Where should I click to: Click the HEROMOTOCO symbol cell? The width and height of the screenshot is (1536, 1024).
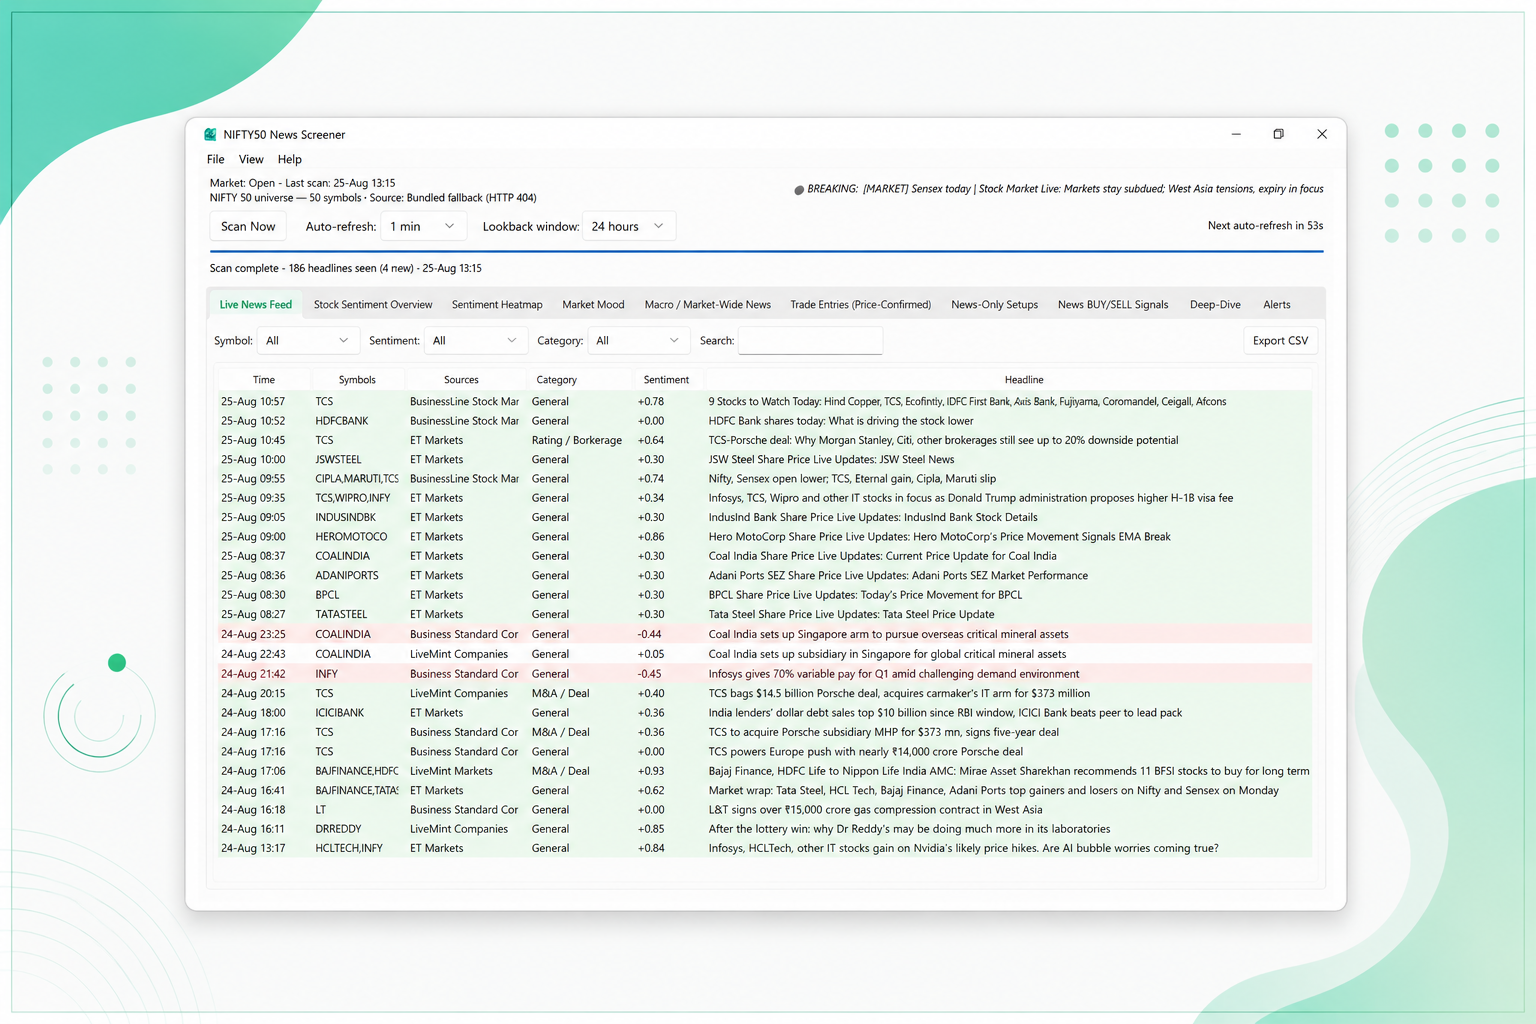[x=351, y=537]
